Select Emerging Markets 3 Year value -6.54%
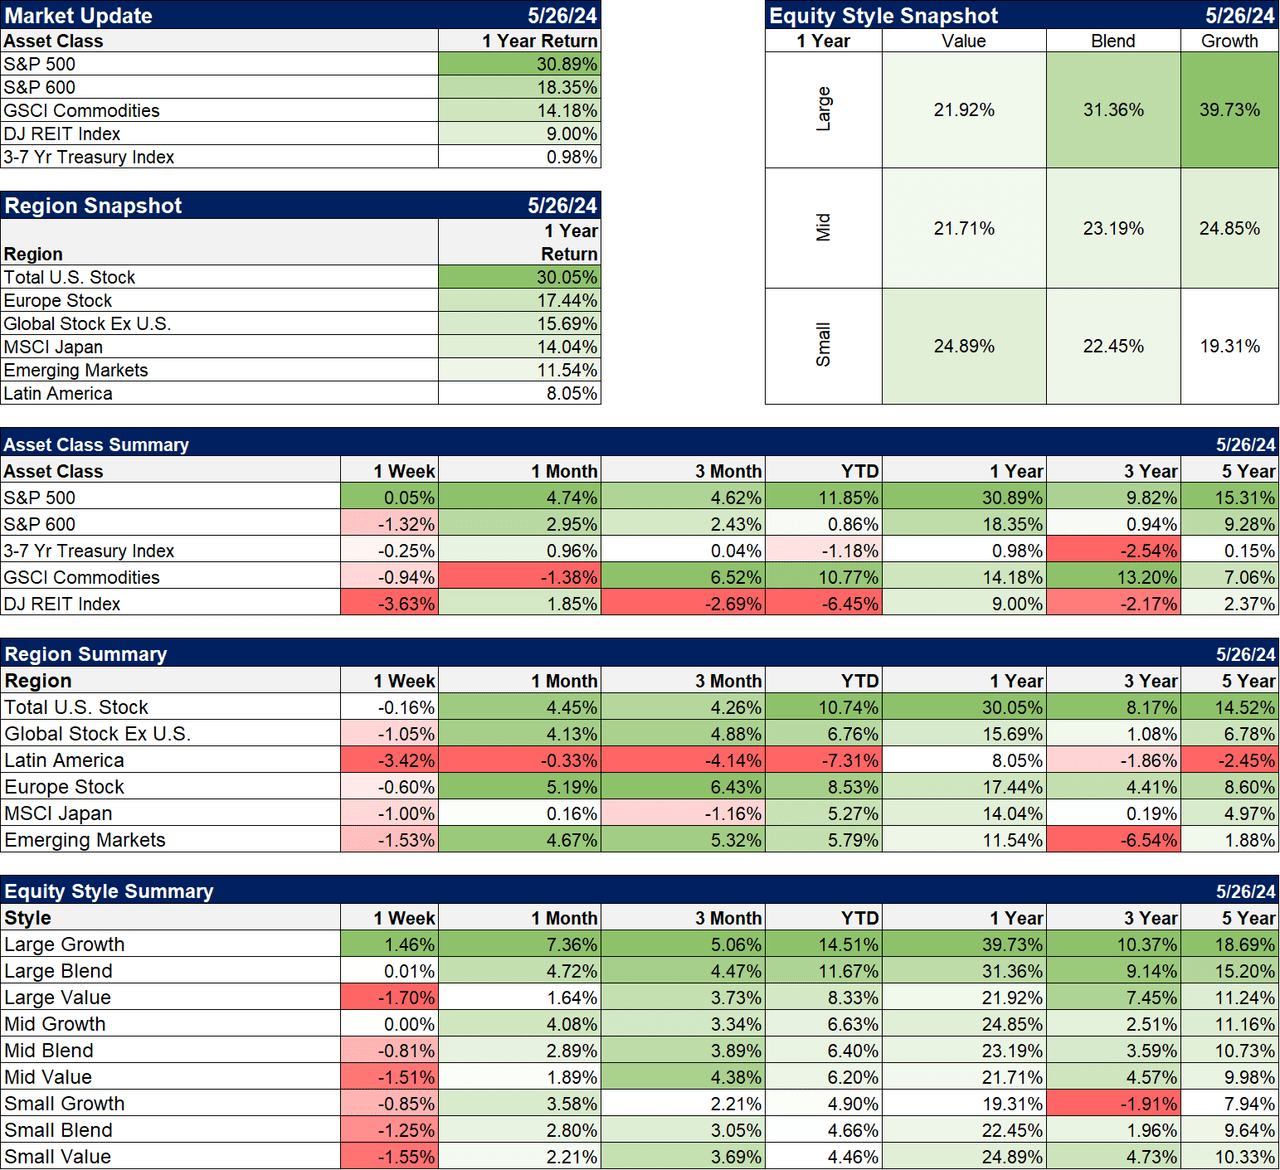This screenshot has height=1170, width=1280. 1113,840
